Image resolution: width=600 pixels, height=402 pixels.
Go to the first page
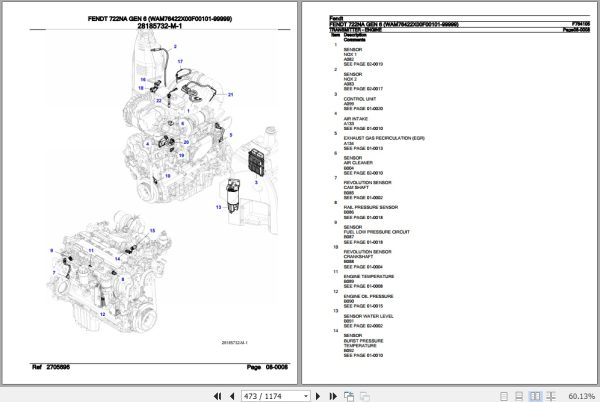point(217,396)
